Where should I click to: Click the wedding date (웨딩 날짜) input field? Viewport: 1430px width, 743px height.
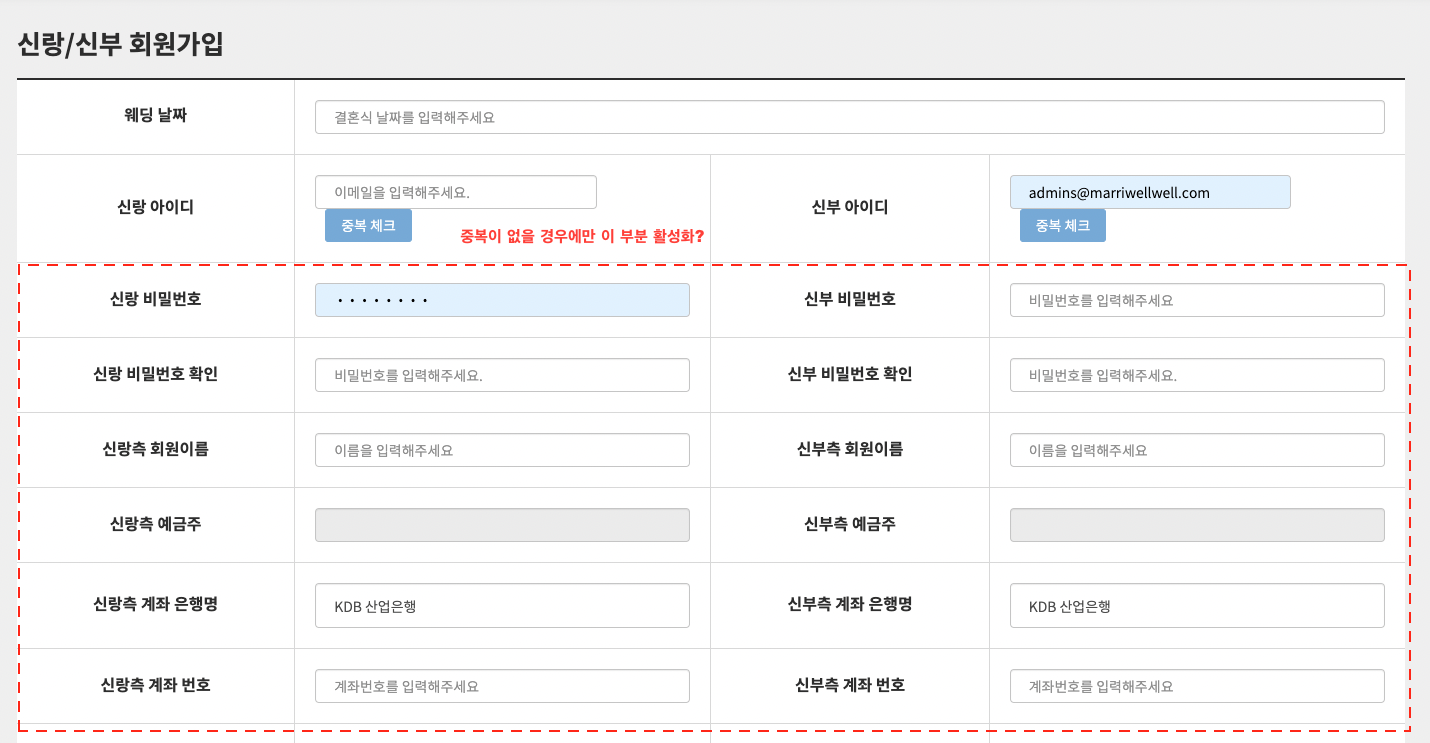(x=849, y=117)
